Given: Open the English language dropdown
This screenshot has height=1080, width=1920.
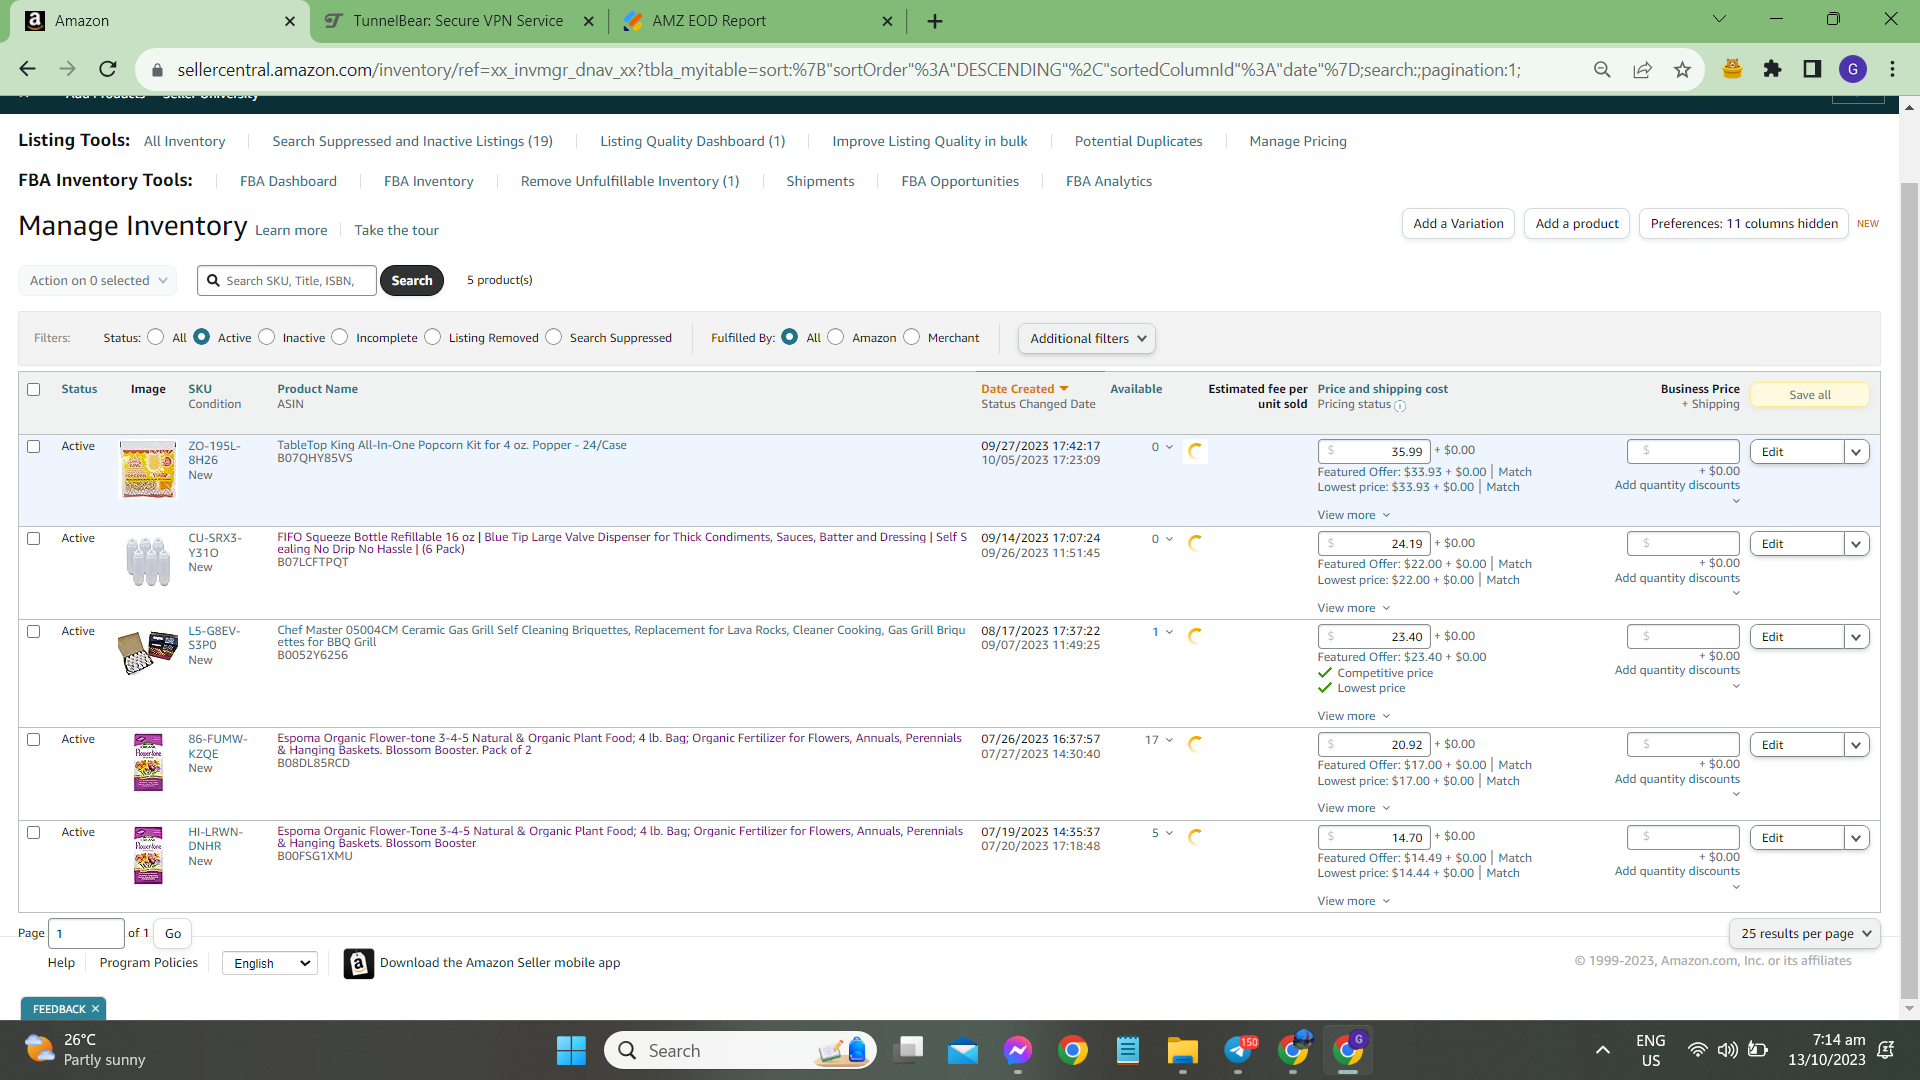Looking at the screenshot, I should [270, 963].
